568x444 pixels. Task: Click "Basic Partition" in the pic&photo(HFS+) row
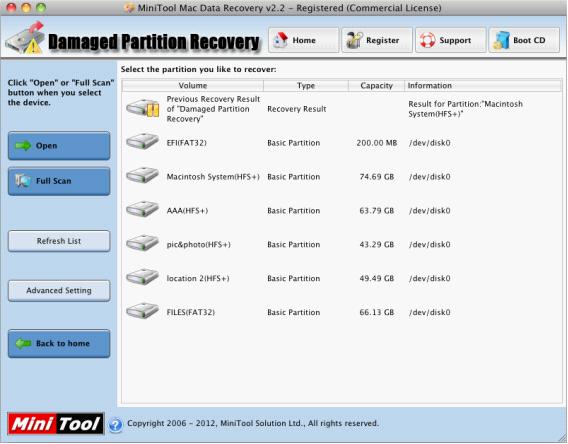point(293,244)
